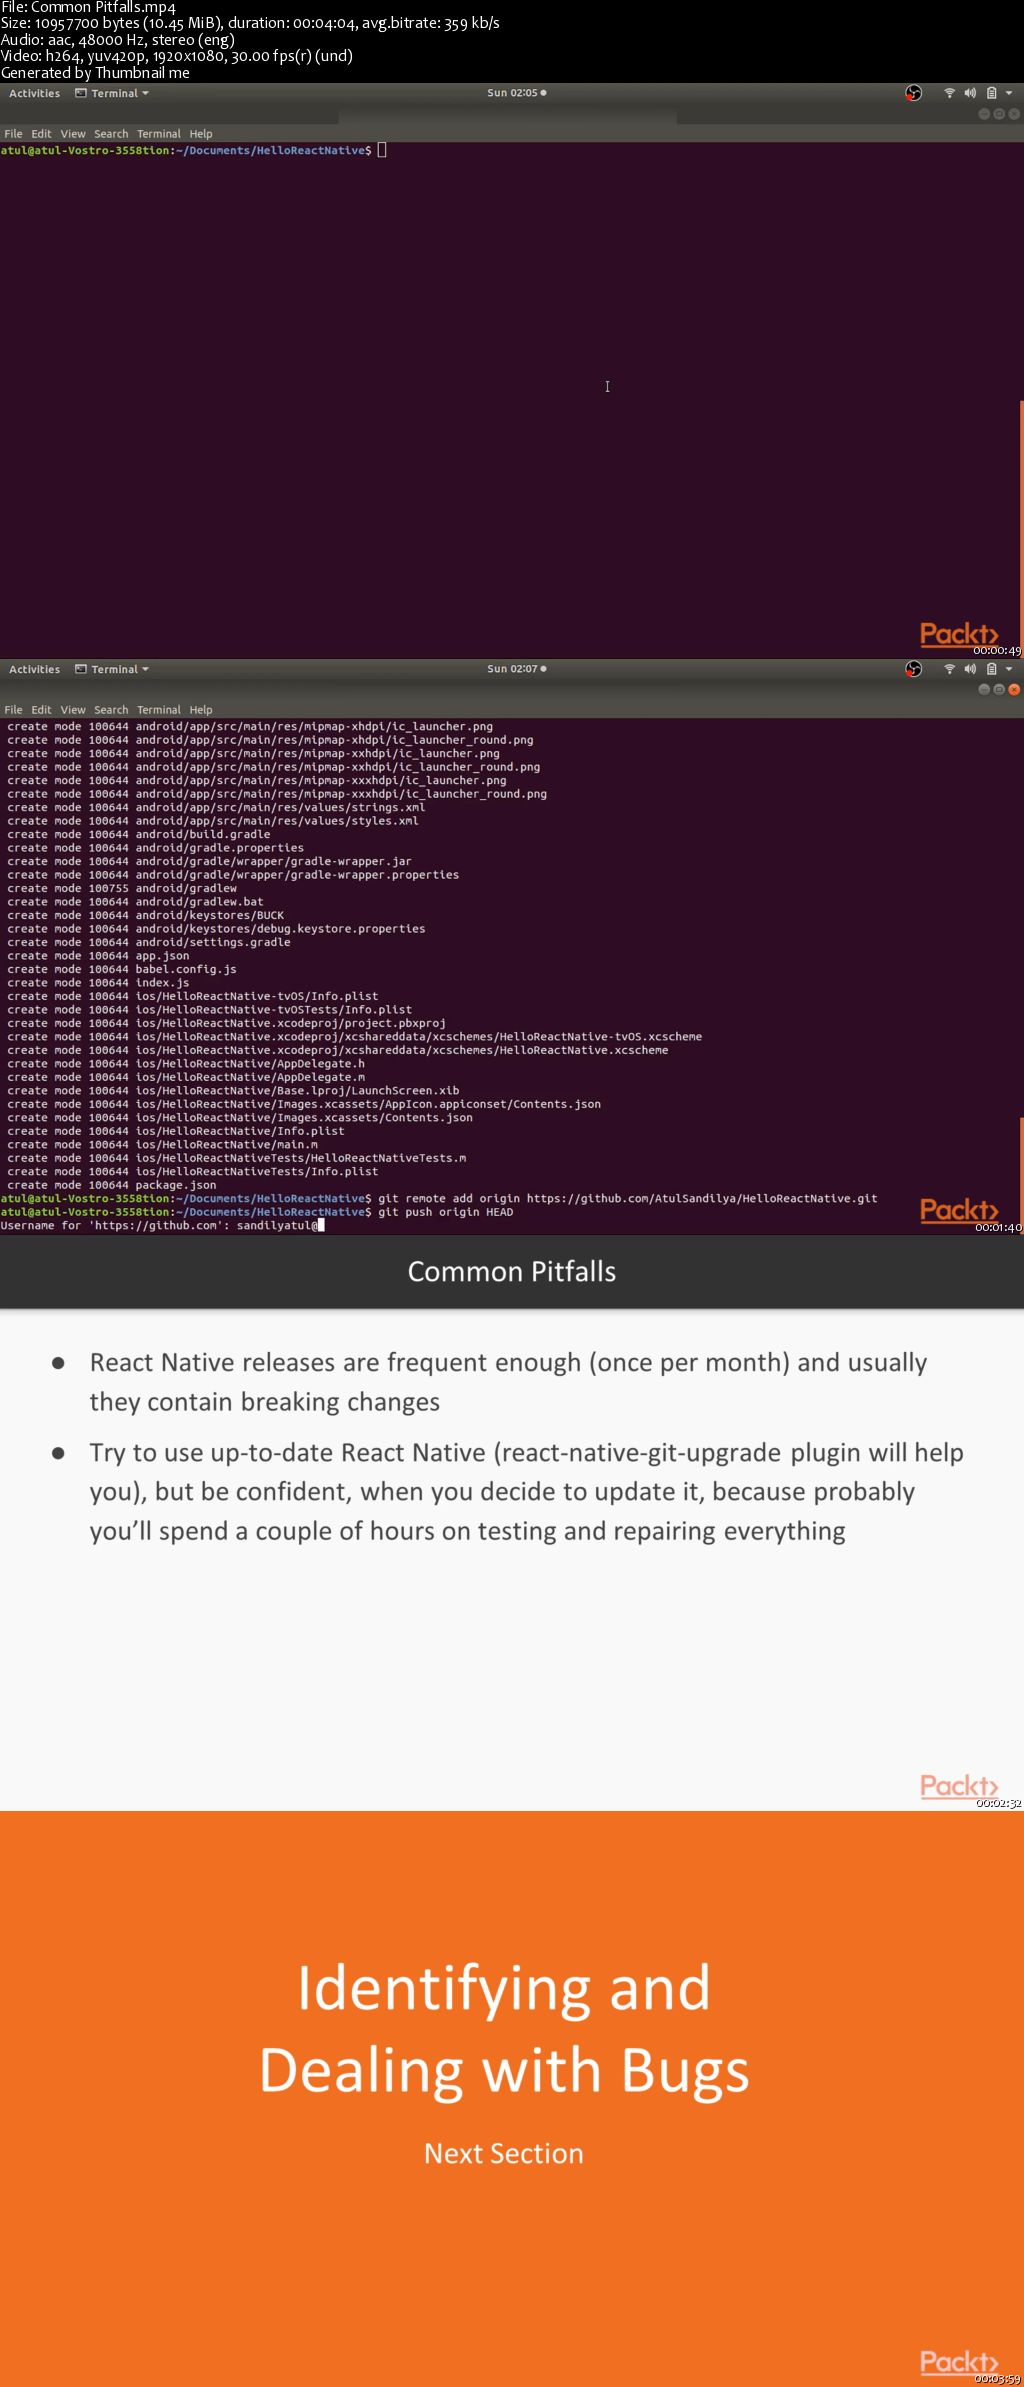Open File menu in the git-output terminal
Screen dimensions: 1024x2387
13,710
